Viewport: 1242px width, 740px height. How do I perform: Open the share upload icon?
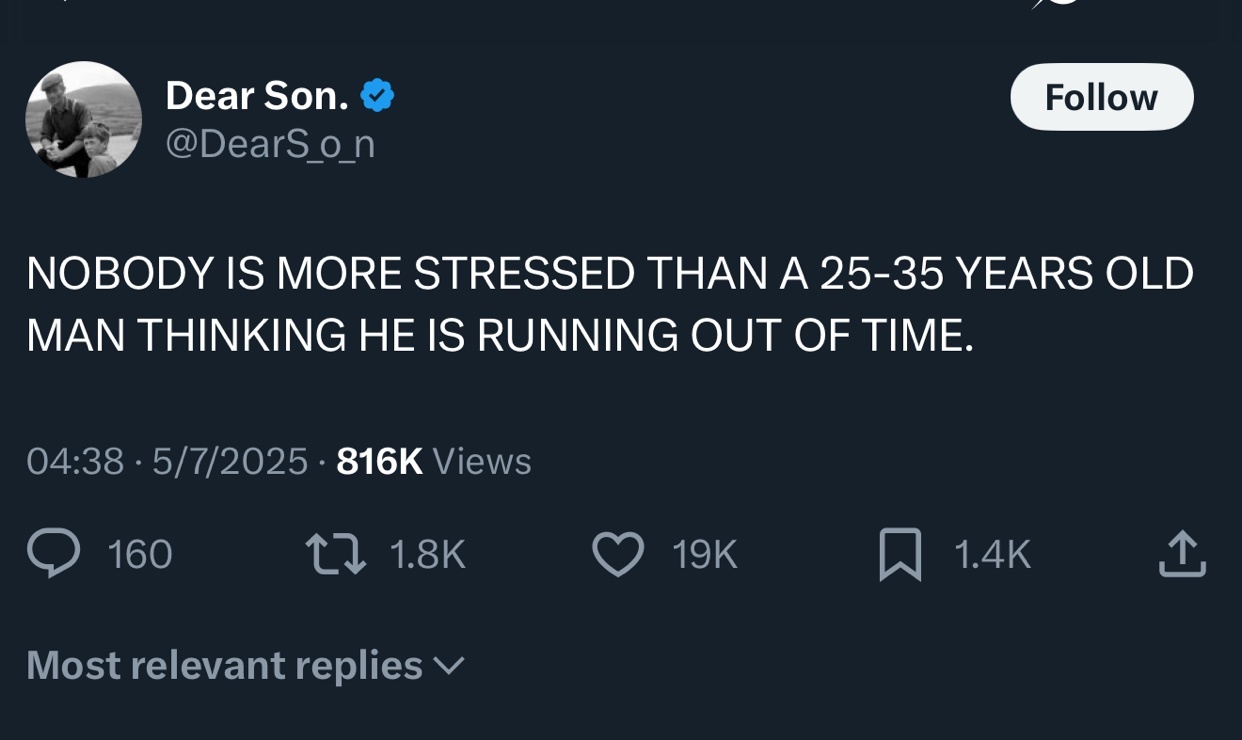(x=1182, y=554)
